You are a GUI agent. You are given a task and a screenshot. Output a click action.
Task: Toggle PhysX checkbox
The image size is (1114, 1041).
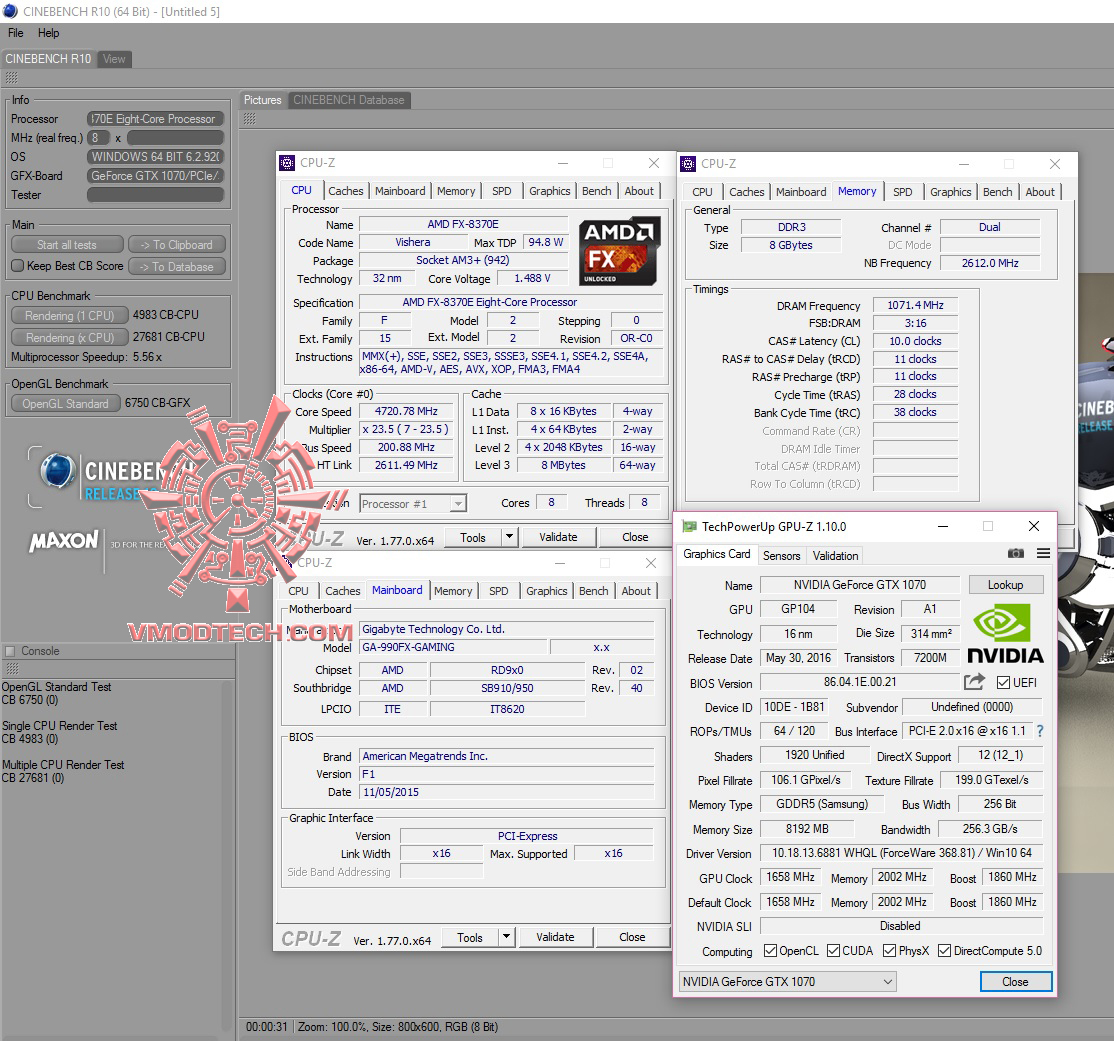[889, 951]
